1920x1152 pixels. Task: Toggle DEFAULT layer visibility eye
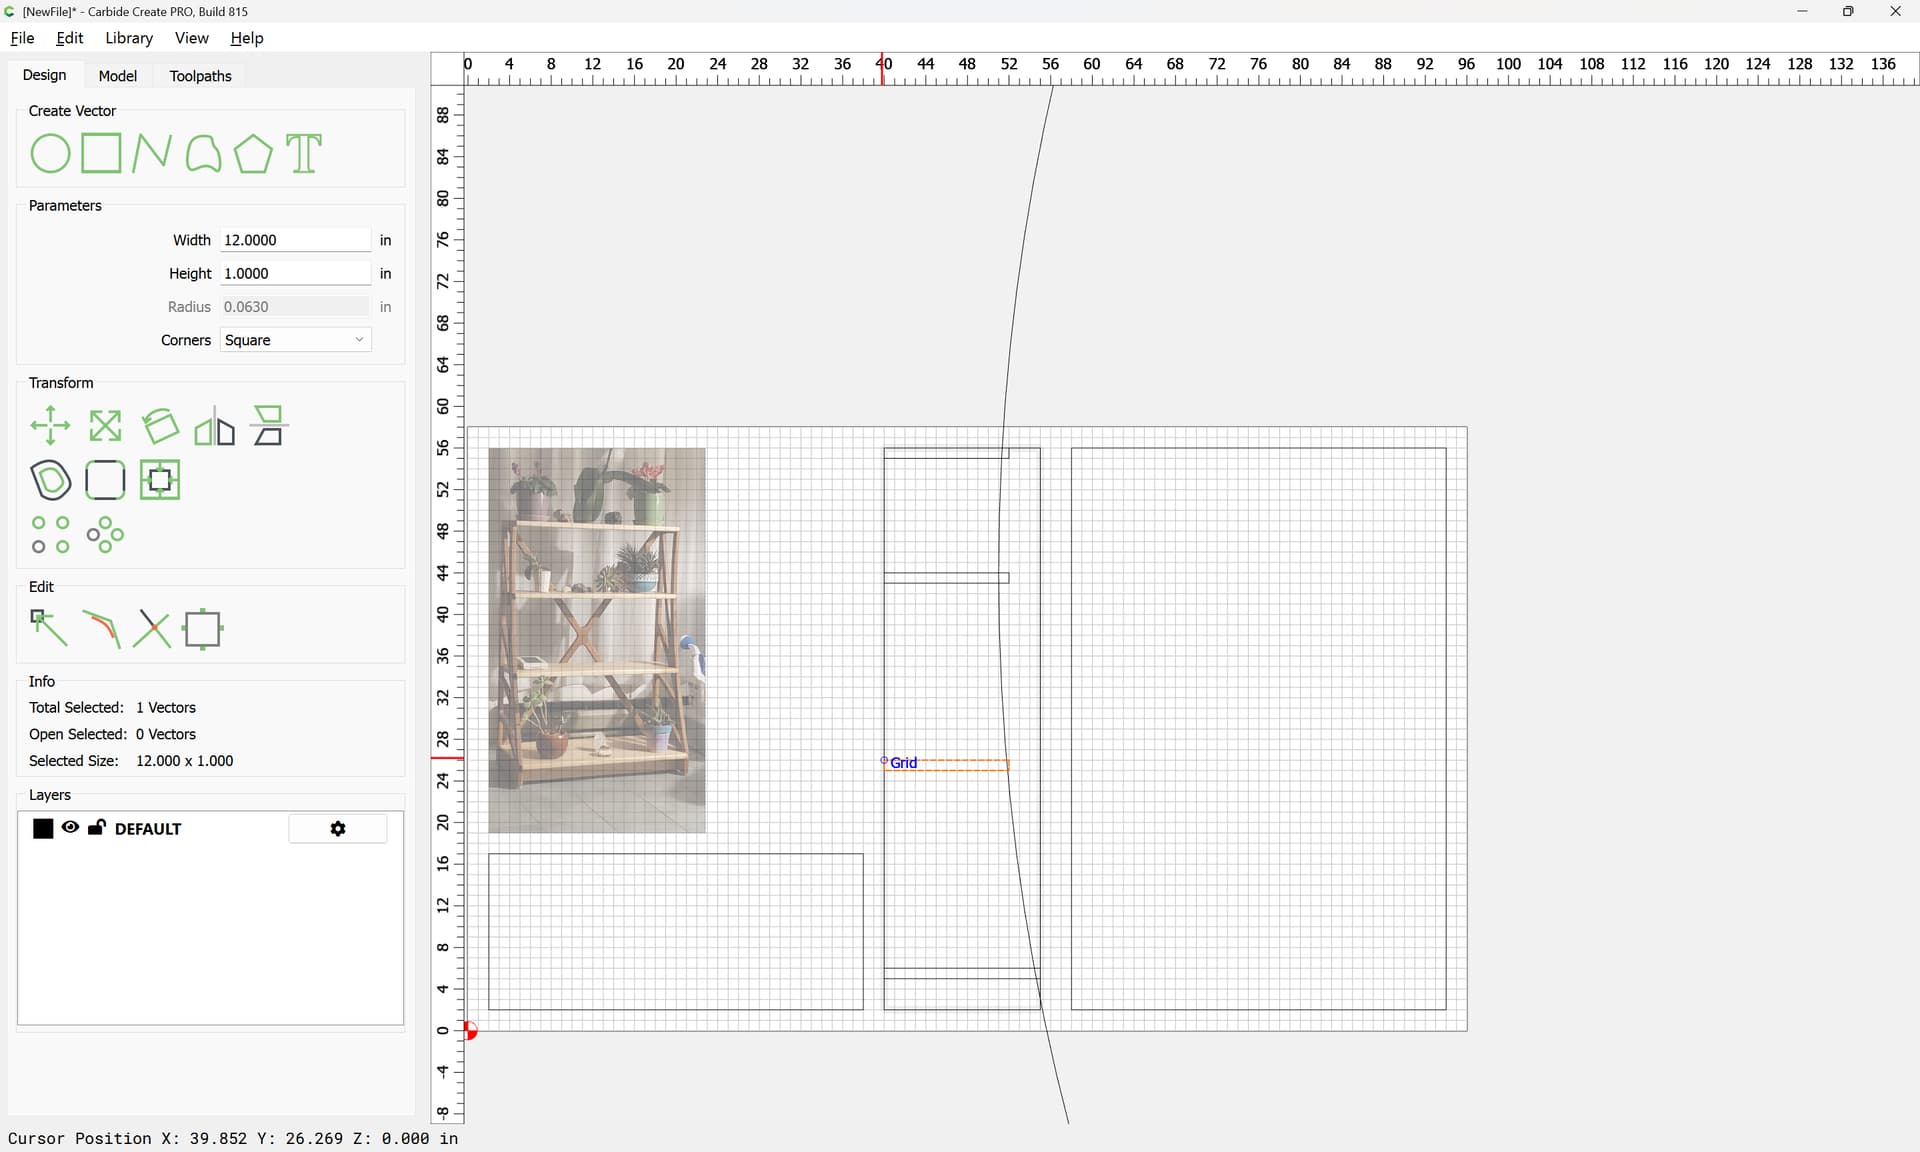tap(70, 828)
